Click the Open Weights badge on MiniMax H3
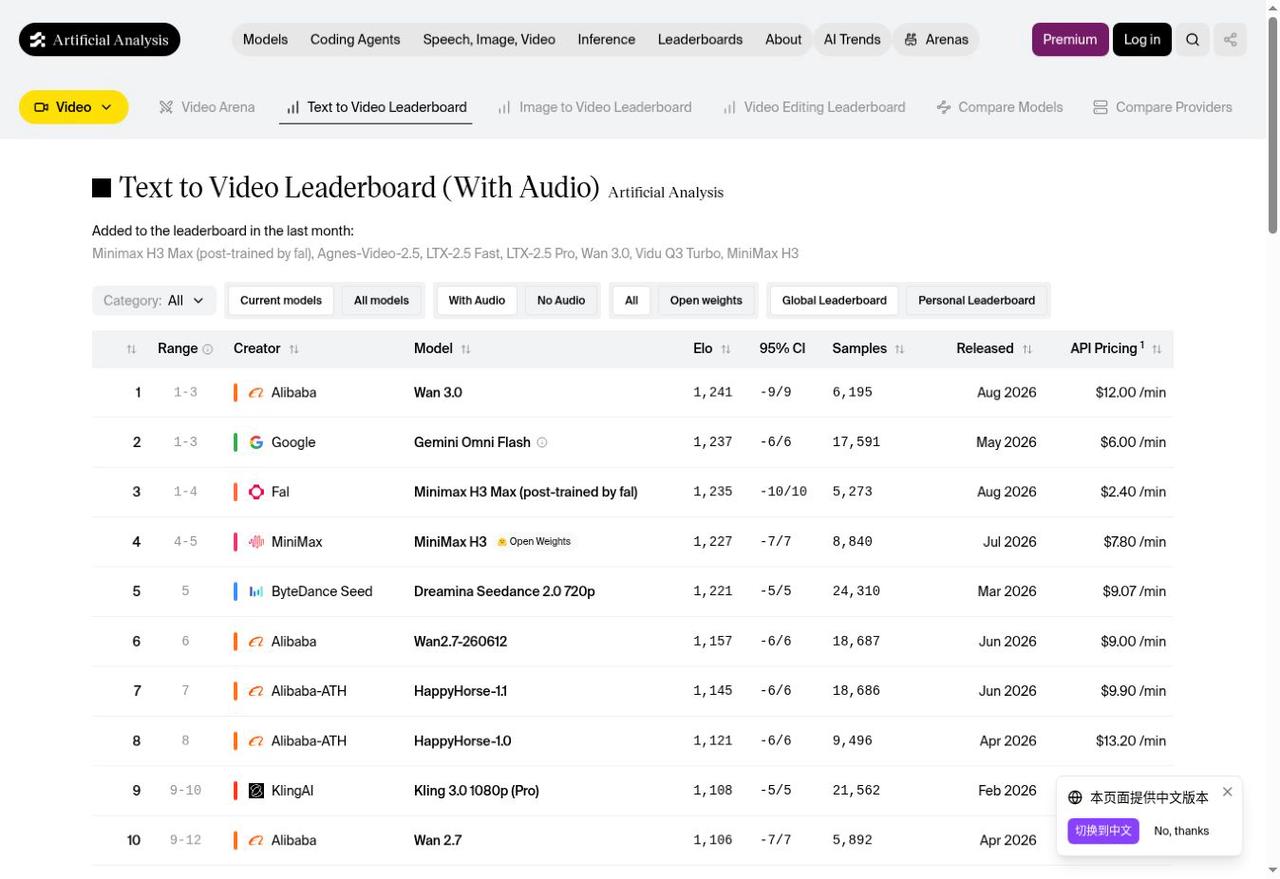This screenshot has width=1280, height=879. point(534,542)
